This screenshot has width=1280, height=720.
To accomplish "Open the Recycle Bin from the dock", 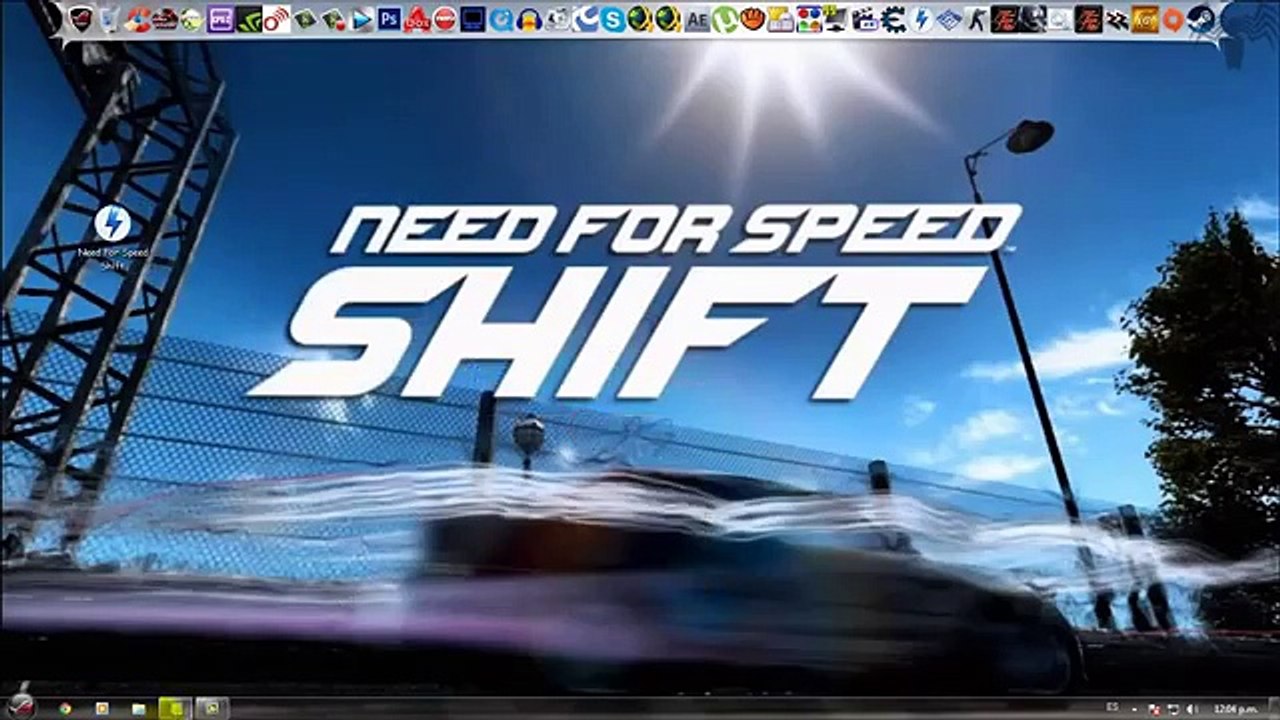I will click(110, 19).
